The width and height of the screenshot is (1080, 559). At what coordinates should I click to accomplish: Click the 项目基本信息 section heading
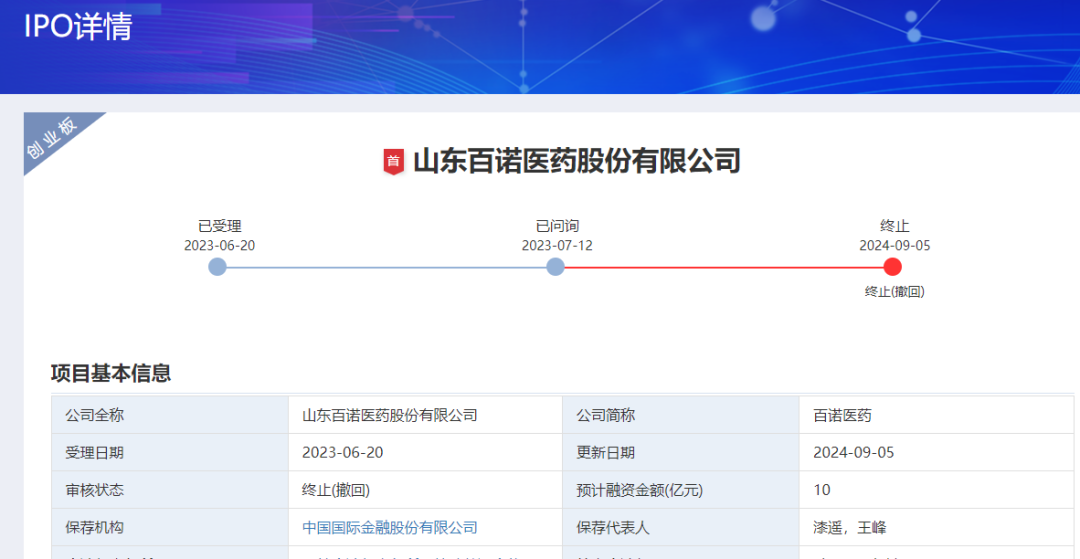tap(111, 373)
